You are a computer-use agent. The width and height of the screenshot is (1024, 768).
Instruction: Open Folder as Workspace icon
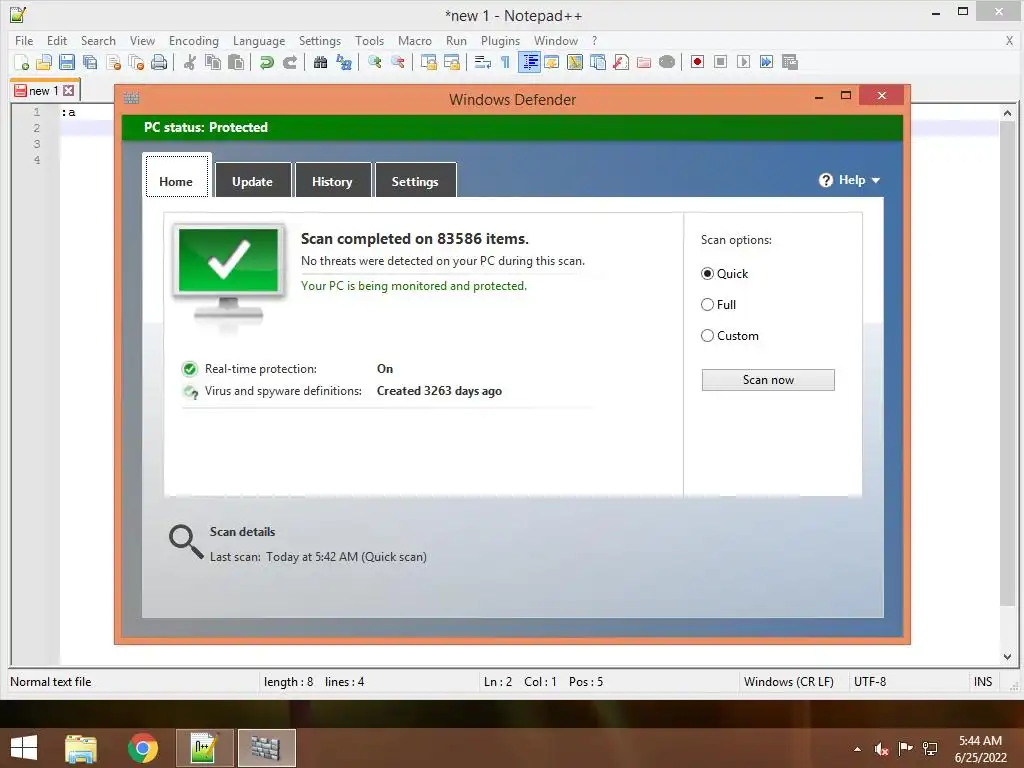pos(644,62)
